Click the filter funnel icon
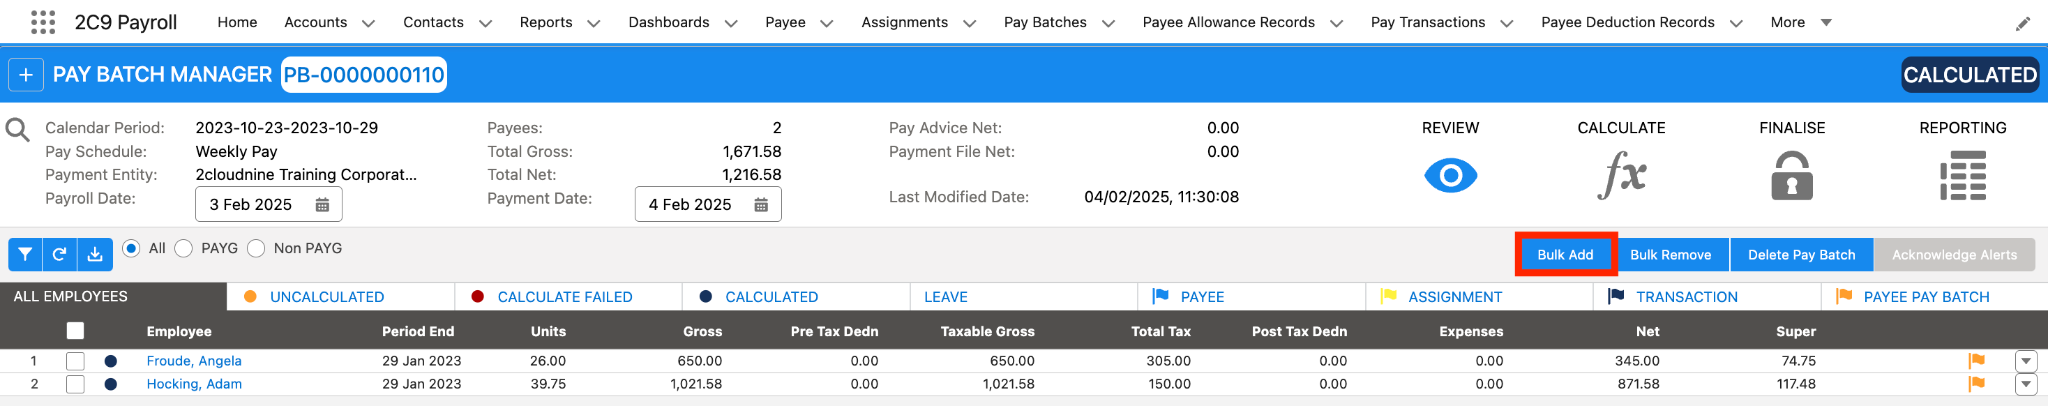This screenshot has height=406, width=2048. (25, 254)
